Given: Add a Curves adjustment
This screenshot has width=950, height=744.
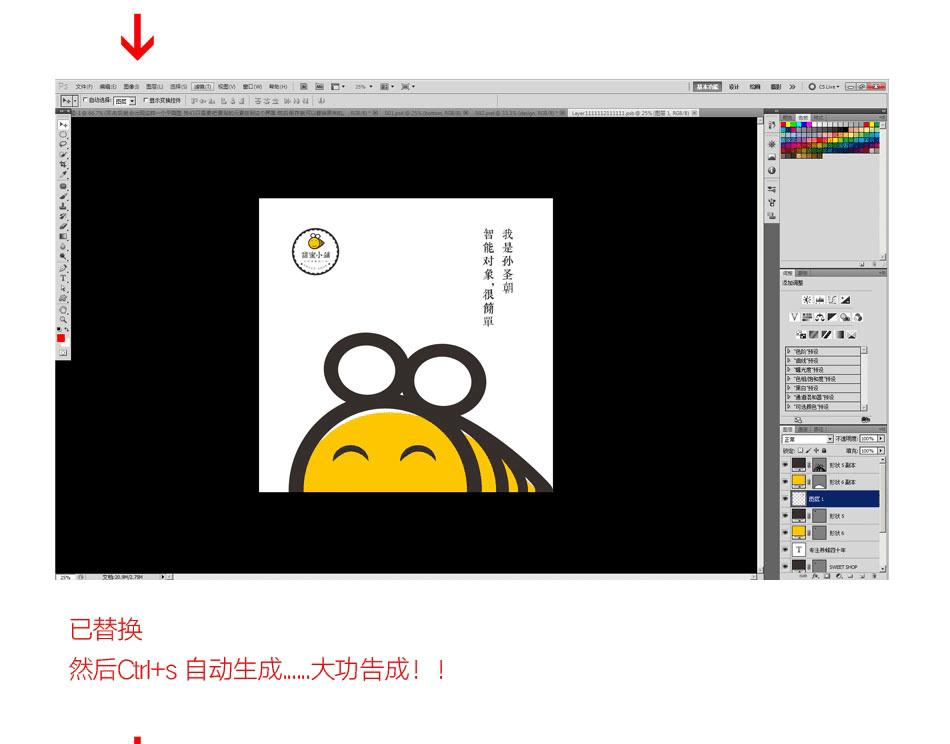Looking at the screenshot, I should (x=832, y=300).
